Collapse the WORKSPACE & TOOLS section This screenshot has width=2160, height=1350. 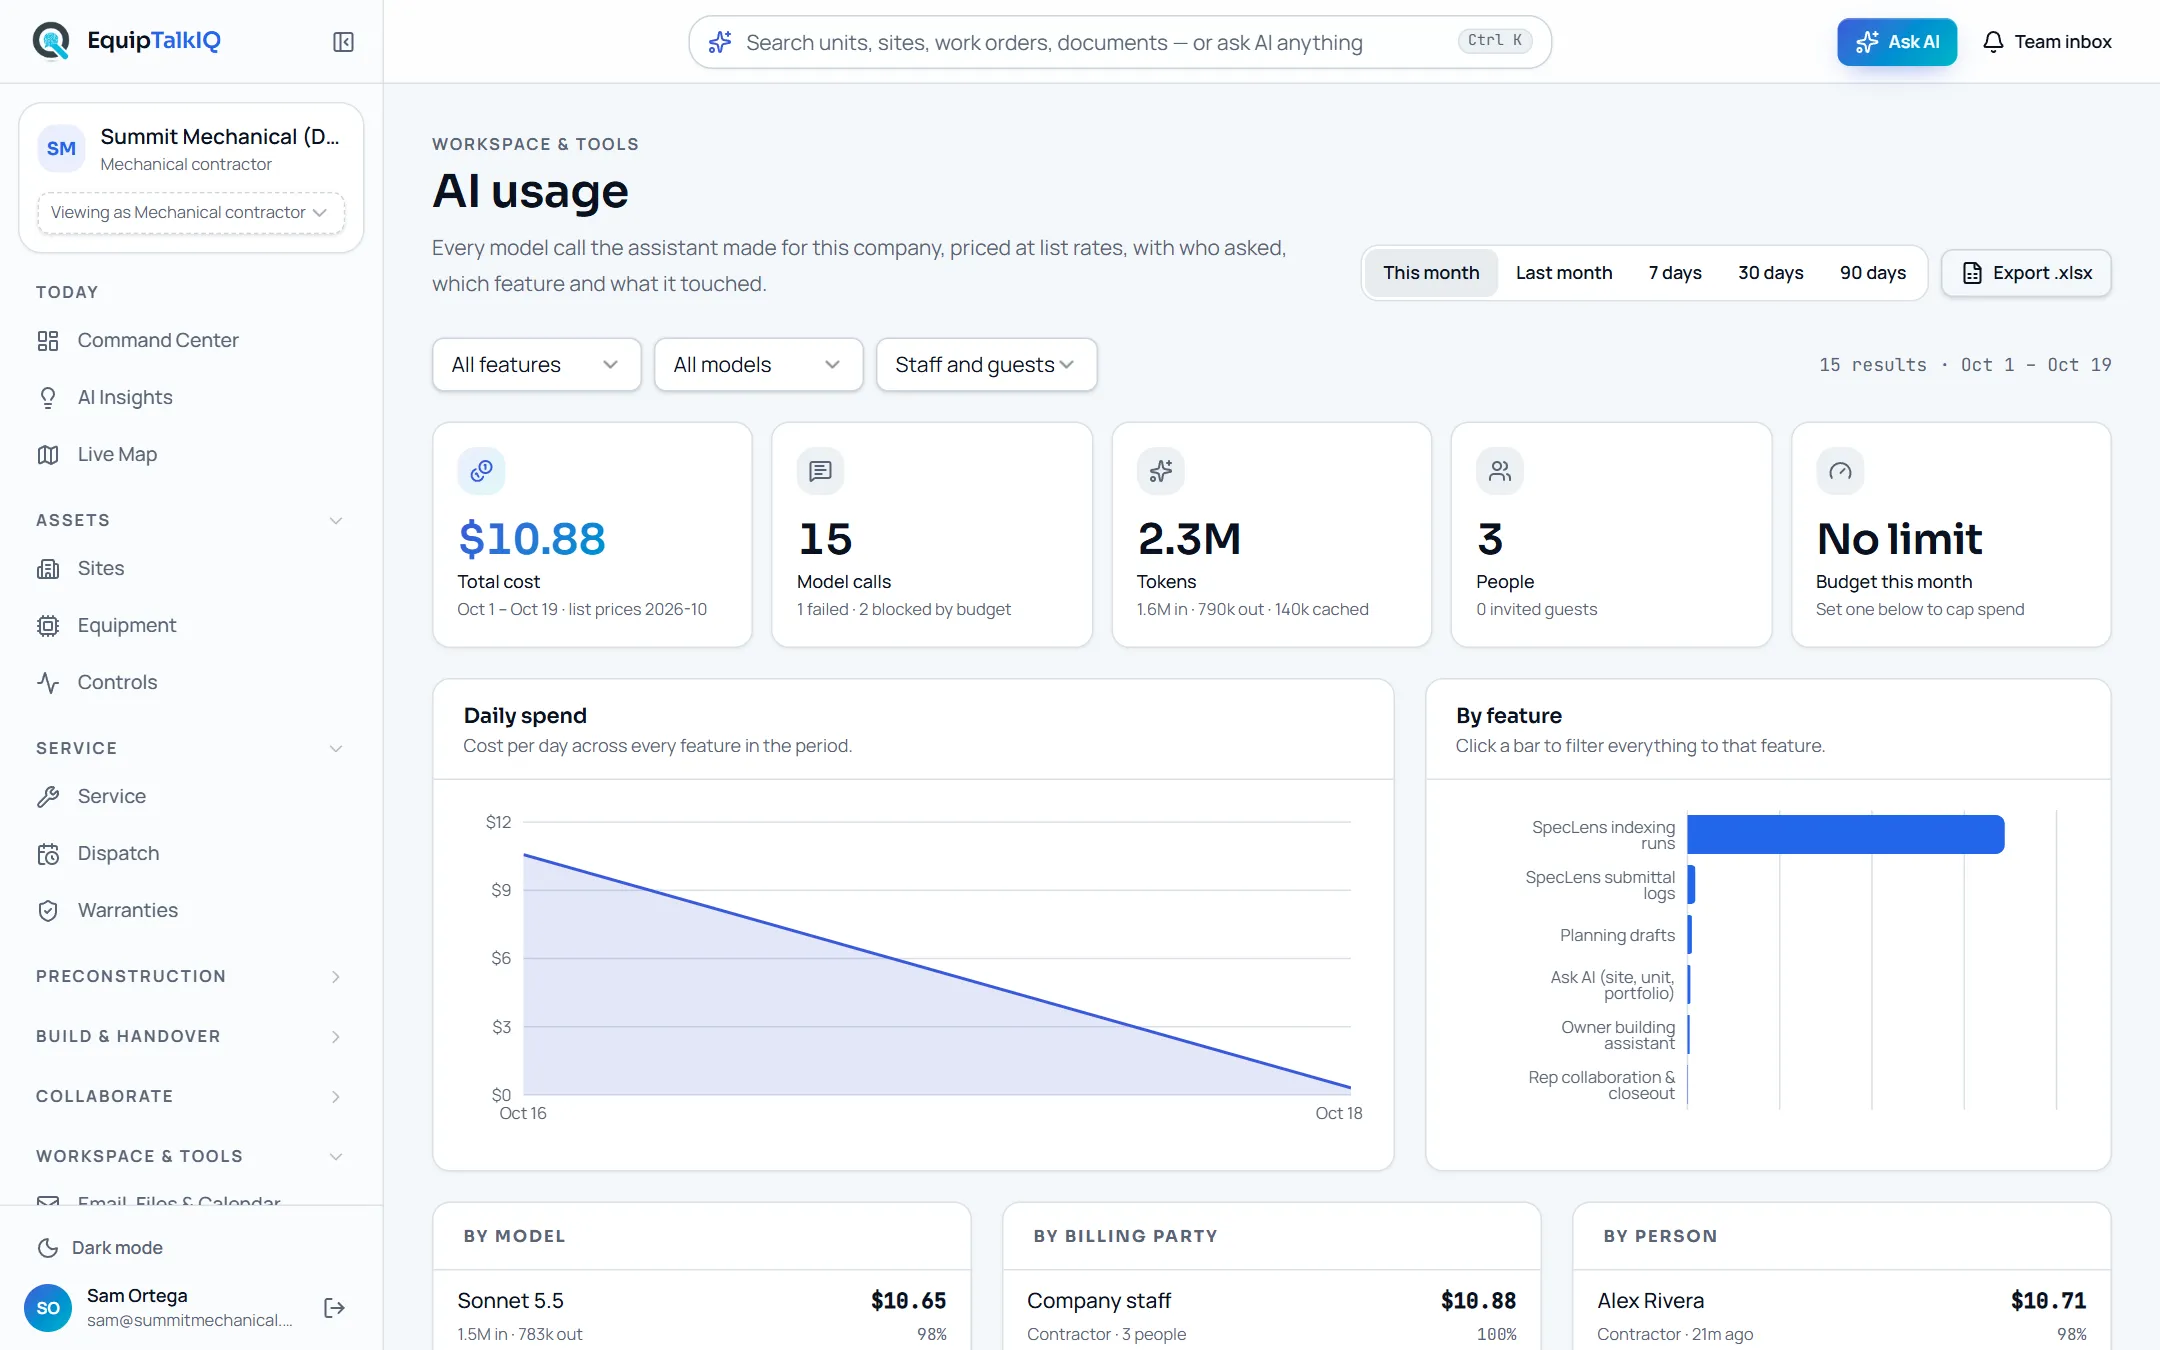point(190,1156)
